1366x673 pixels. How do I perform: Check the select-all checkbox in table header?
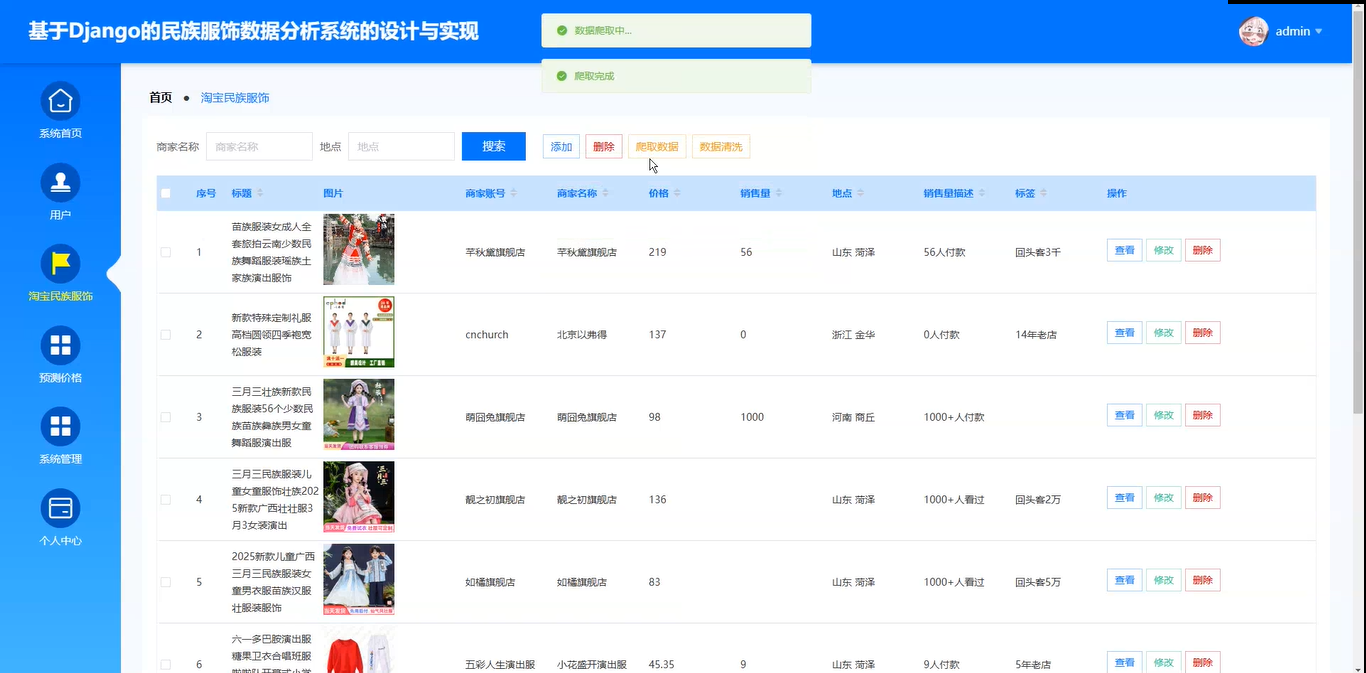tap(166, 193)
